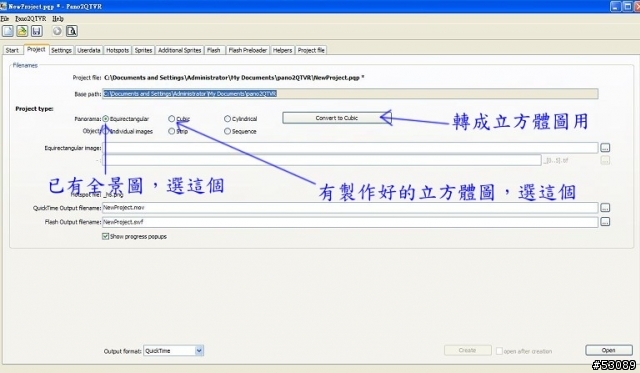Toggle Show progress popups checkbox

point(106,236)
